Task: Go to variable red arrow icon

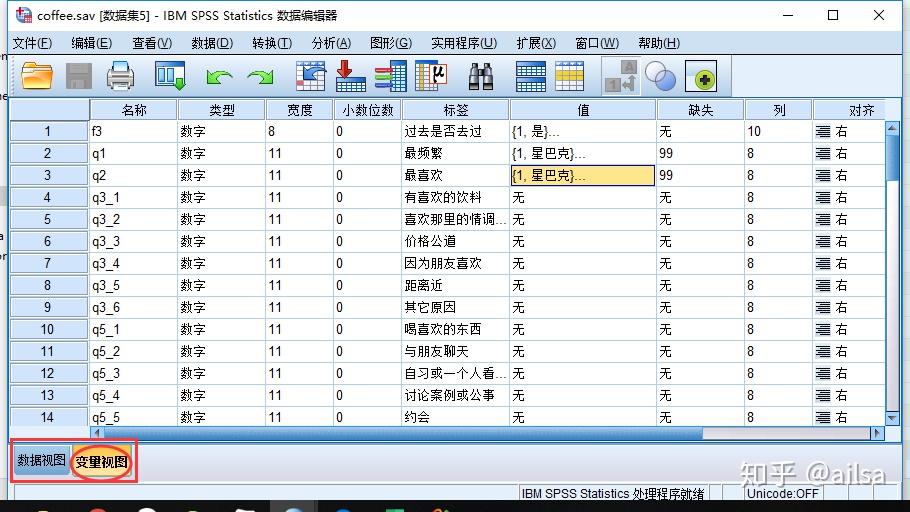Action: tap(351, 76)
